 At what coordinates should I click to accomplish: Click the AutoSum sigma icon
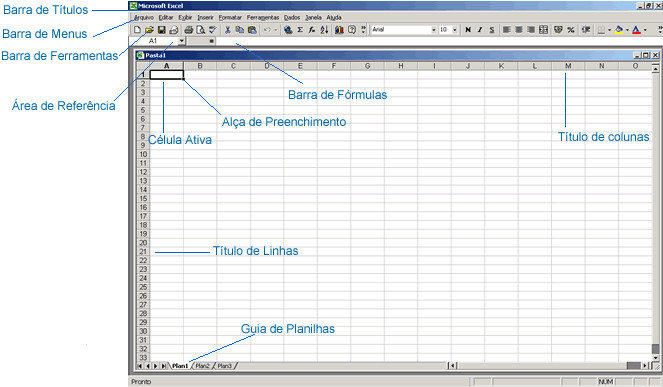300,30
